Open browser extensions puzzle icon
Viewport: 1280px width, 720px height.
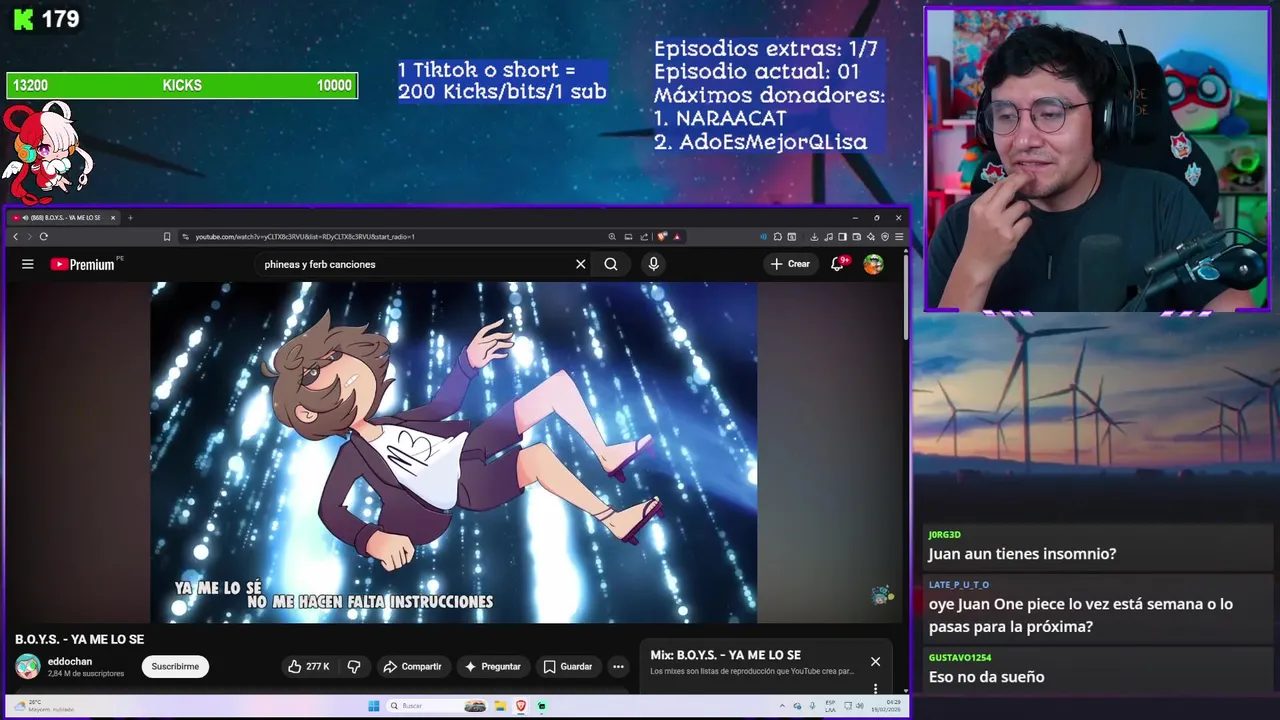[x=778, y=237]
